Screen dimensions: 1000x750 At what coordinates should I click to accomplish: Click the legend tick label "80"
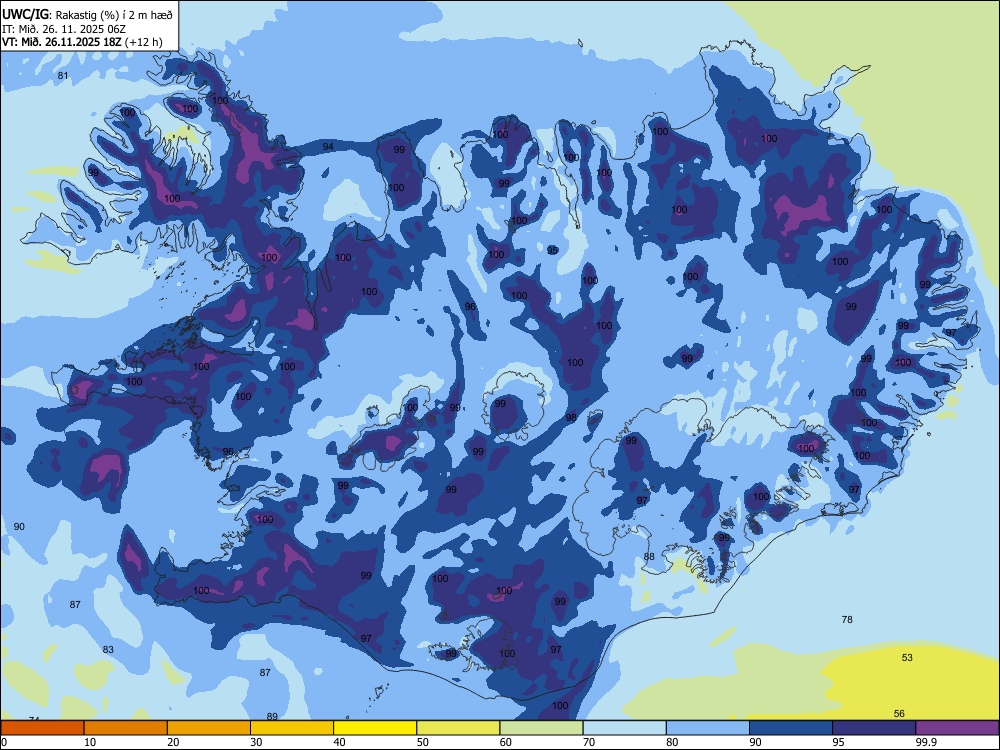(672, 742)
